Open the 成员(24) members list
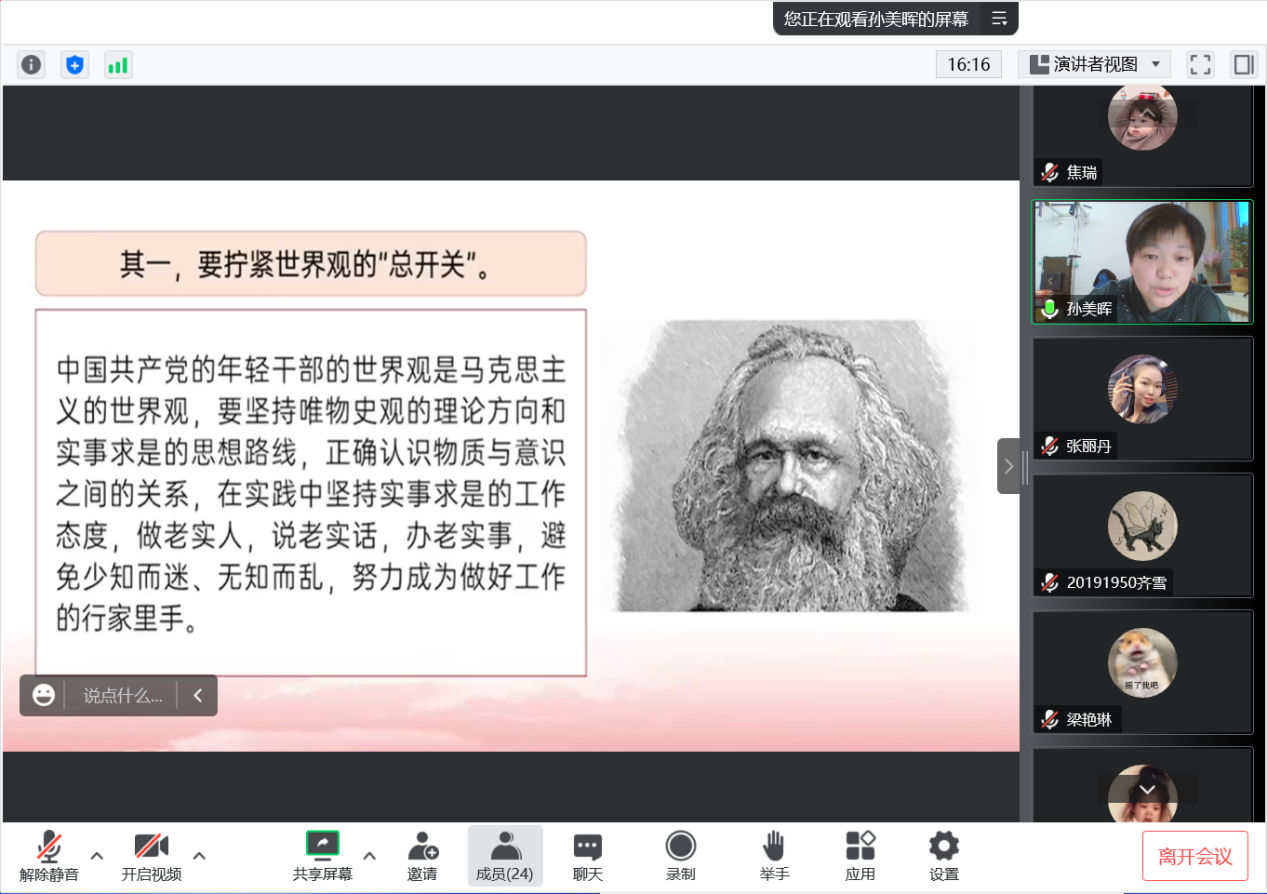This screenshot has height=894, width=1267. pos(505,856)
